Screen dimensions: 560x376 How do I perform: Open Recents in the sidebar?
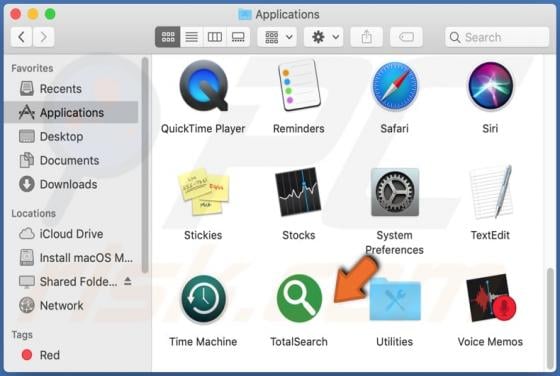pyautogui.click(x=71, y=89)
